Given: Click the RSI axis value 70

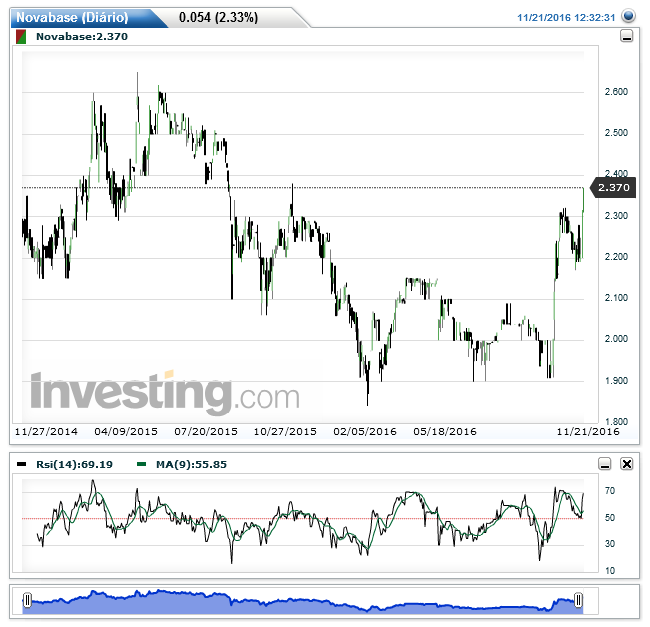Looking at the screenshot, I should (610, 491).
